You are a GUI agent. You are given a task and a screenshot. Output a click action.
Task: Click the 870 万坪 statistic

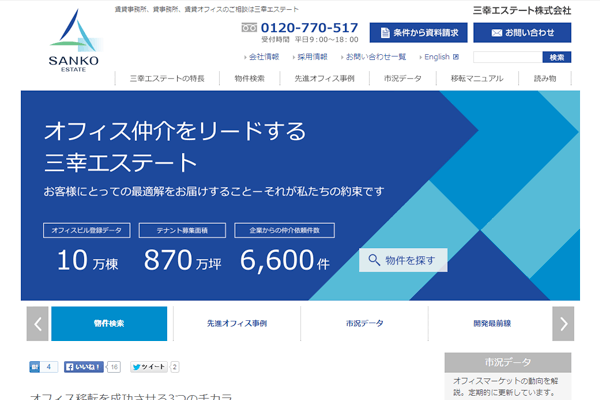[x=182, y=260]
